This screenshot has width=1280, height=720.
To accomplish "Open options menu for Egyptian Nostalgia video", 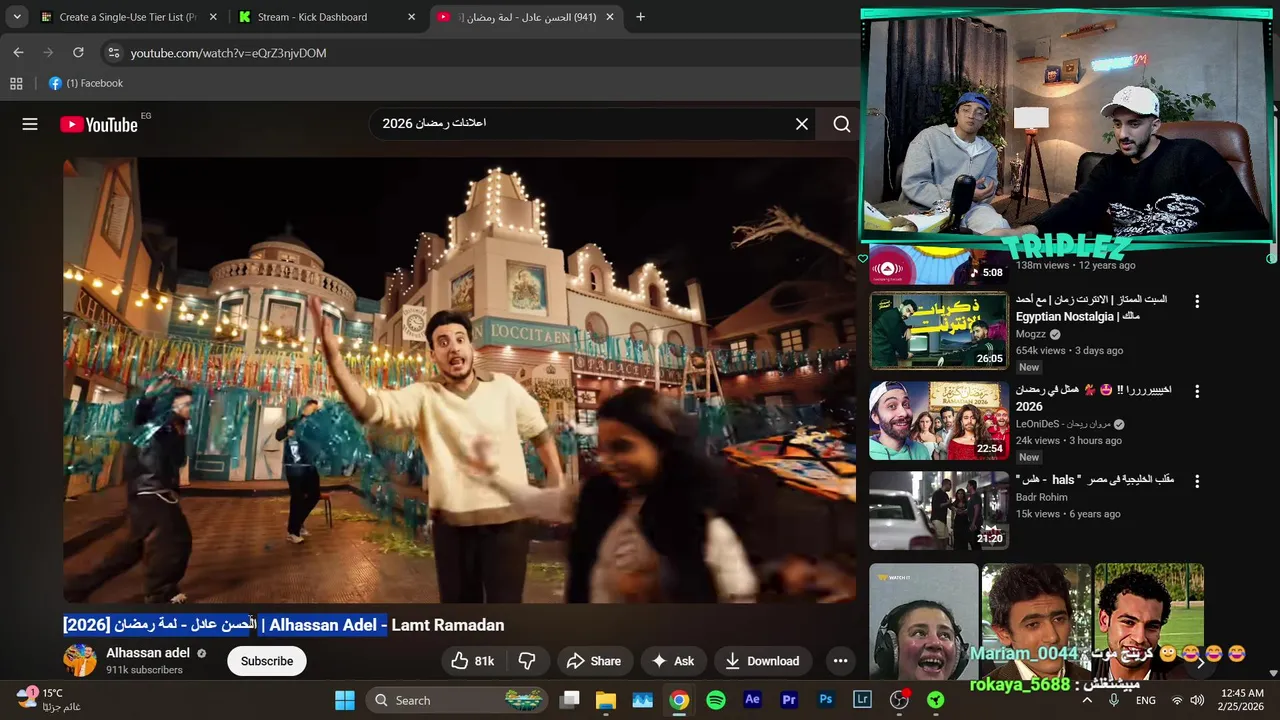I will pos(1196,301).
